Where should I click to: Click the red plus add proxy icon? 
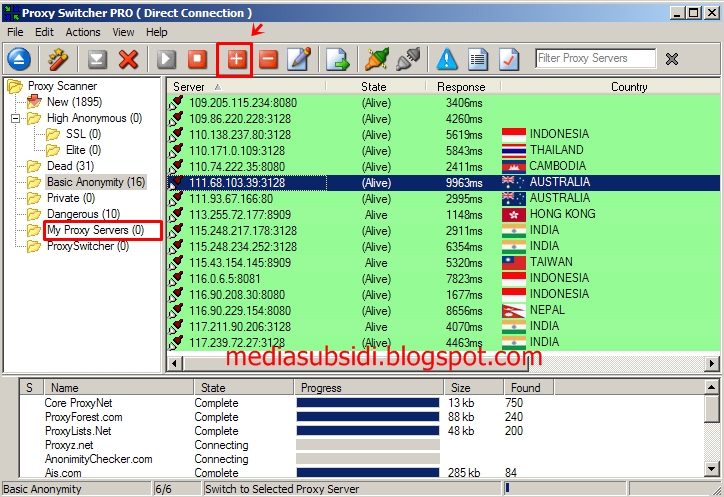(237, 59)
